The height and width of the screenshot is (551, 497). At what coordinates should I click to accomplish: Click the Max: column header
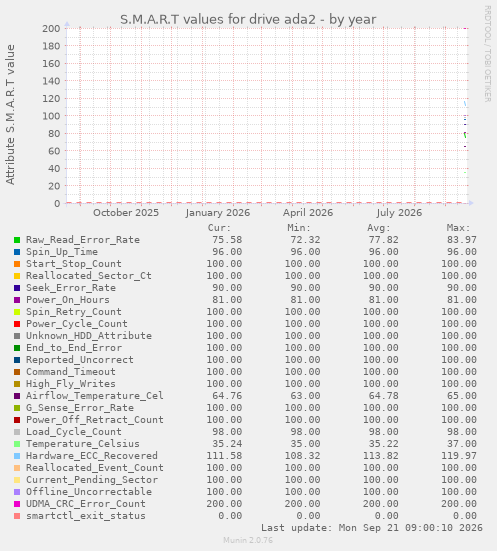458,228
